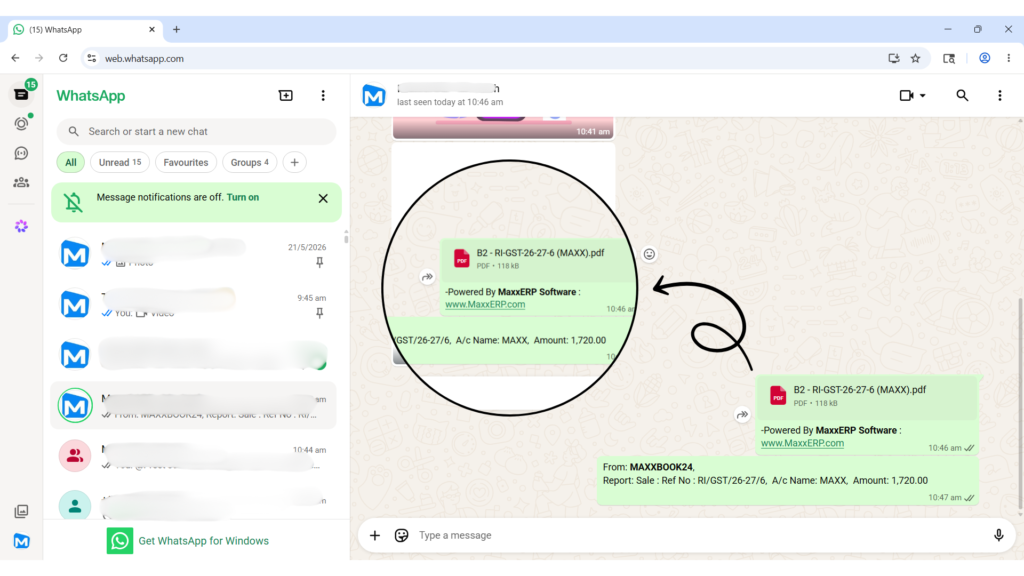Image resolution: width=1024 pixels, height=576 pixels.
Task: Open the Status updates sidebar icon
Action: [x=22, y=123]
